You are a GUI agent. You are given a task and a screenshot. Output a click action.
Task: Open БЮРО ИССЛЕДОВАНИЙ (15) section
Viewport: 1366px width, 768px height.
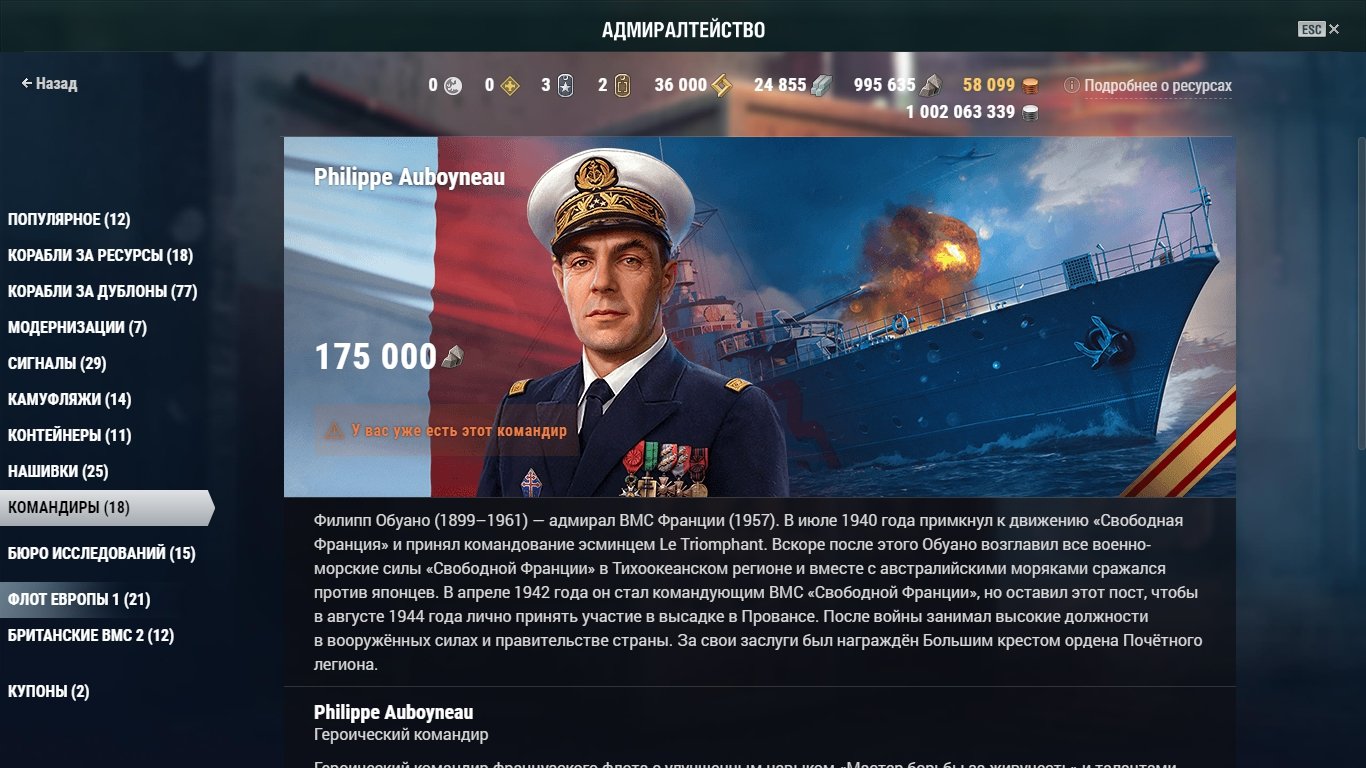pos(101,553)
